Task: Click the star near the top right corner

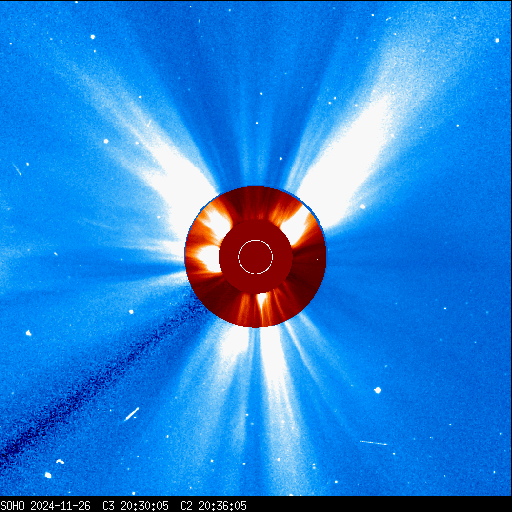Action: (x=497, y=40)
